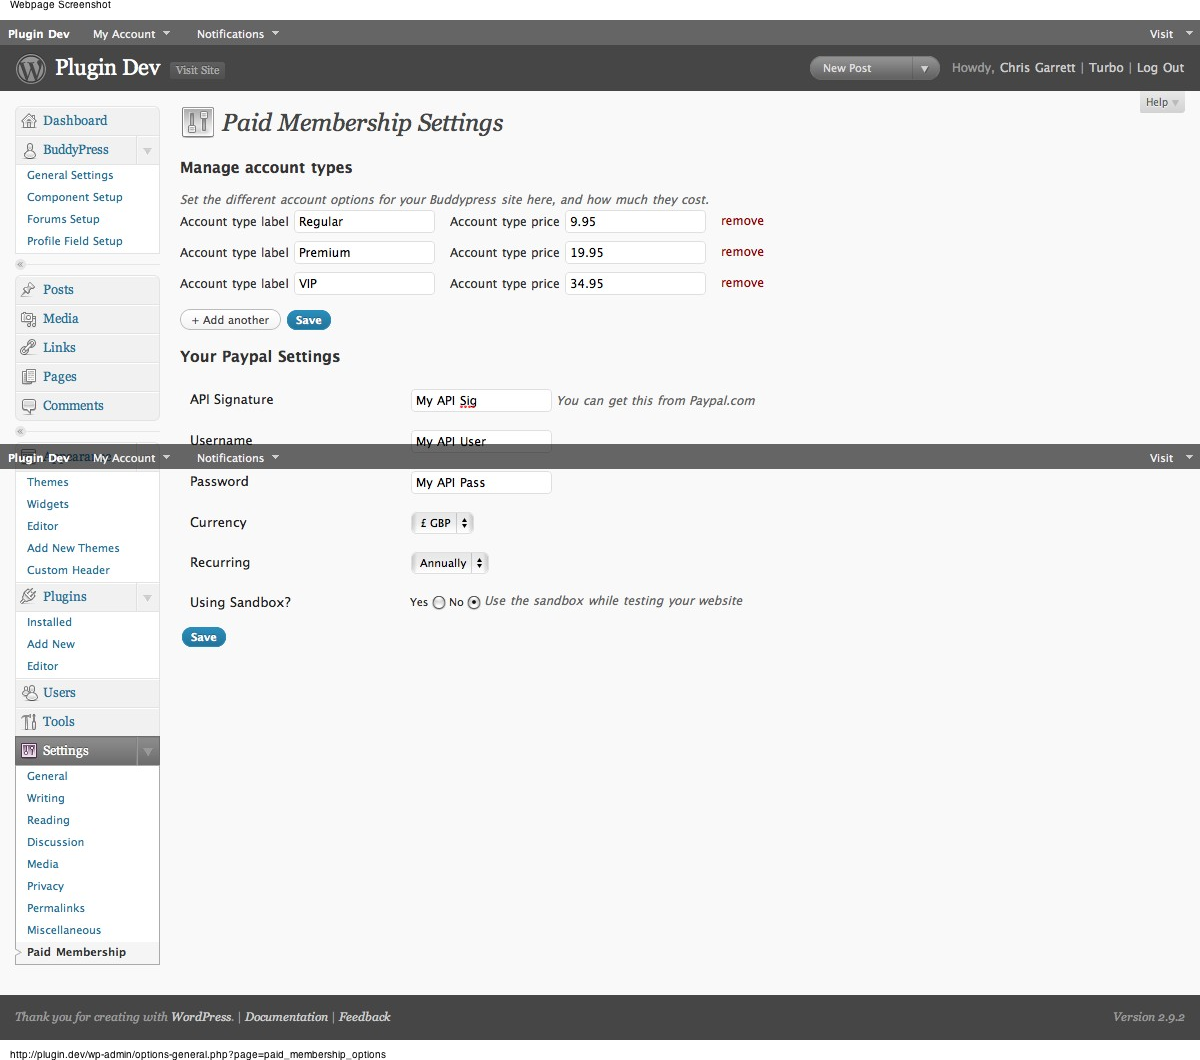Click the Turbo link
The image size is (1200, 1060).
point(1106,68)
